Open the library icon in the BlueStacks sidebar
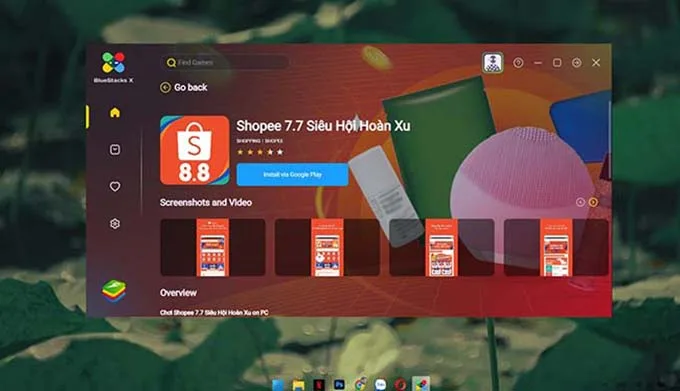This screenshot has width=680, height=391. coord(115,150)
